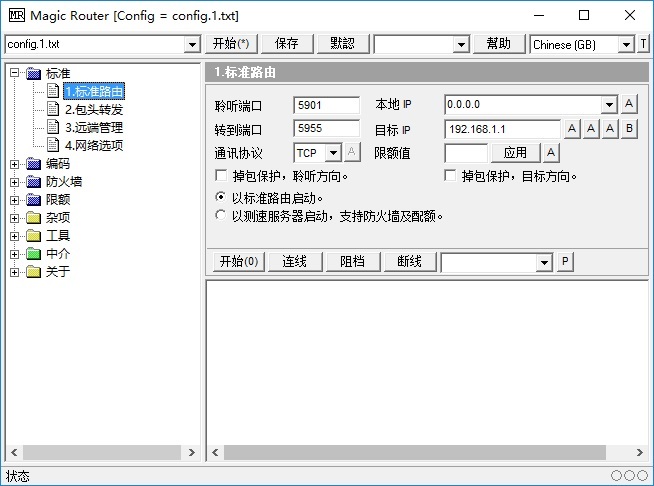Click the T button beside the language selector
This screenshot has width=654, height=486.
(643, 44)
